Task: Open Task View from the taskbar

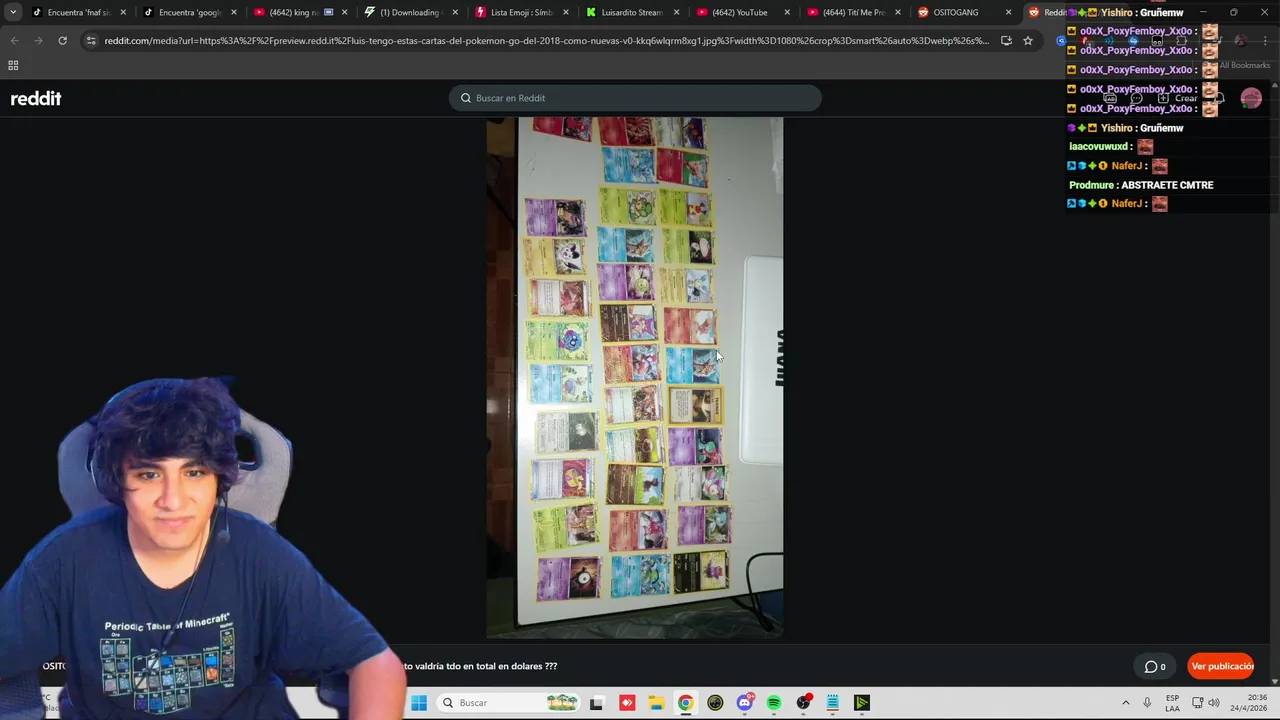Action: [x=597, y=703]
